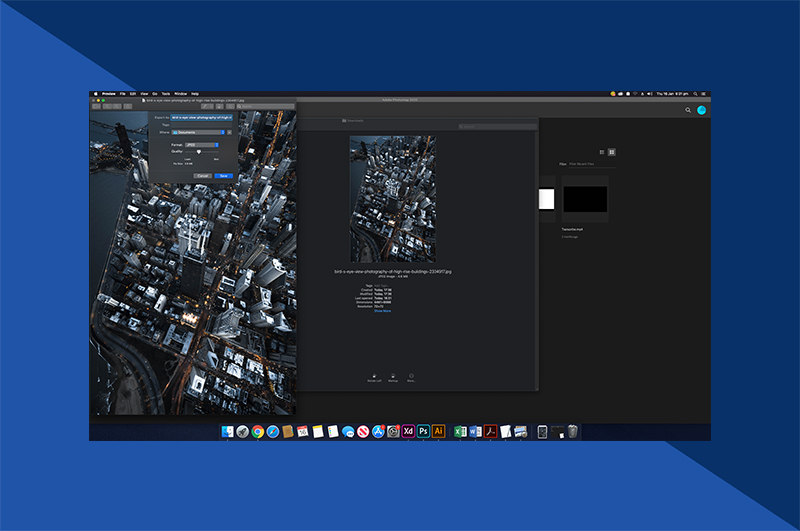Click Markup in Finder preview pane
The image size is (800, 531).
[x=393, y=377]
